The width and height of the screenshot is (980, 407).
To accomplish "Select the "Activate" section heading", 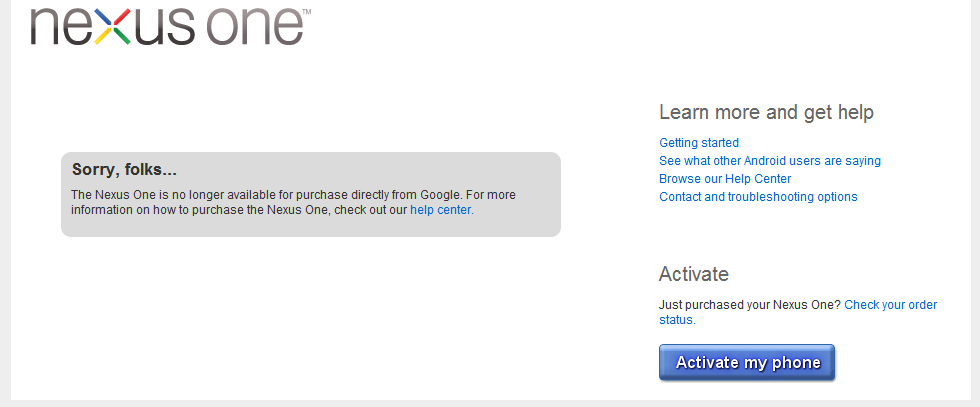I will pyautogui.click(x=694, y=274).
